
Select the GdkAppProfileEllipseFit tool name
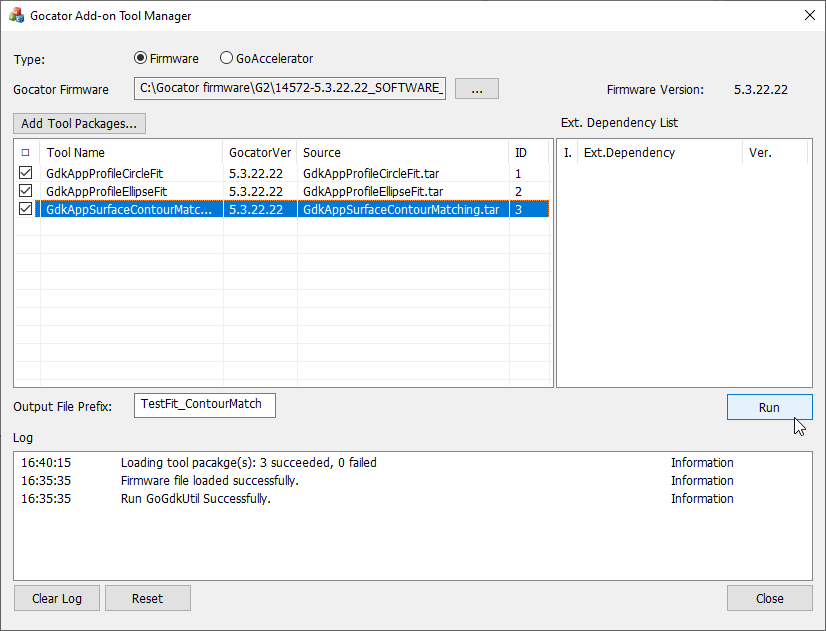tap(106, 191)
